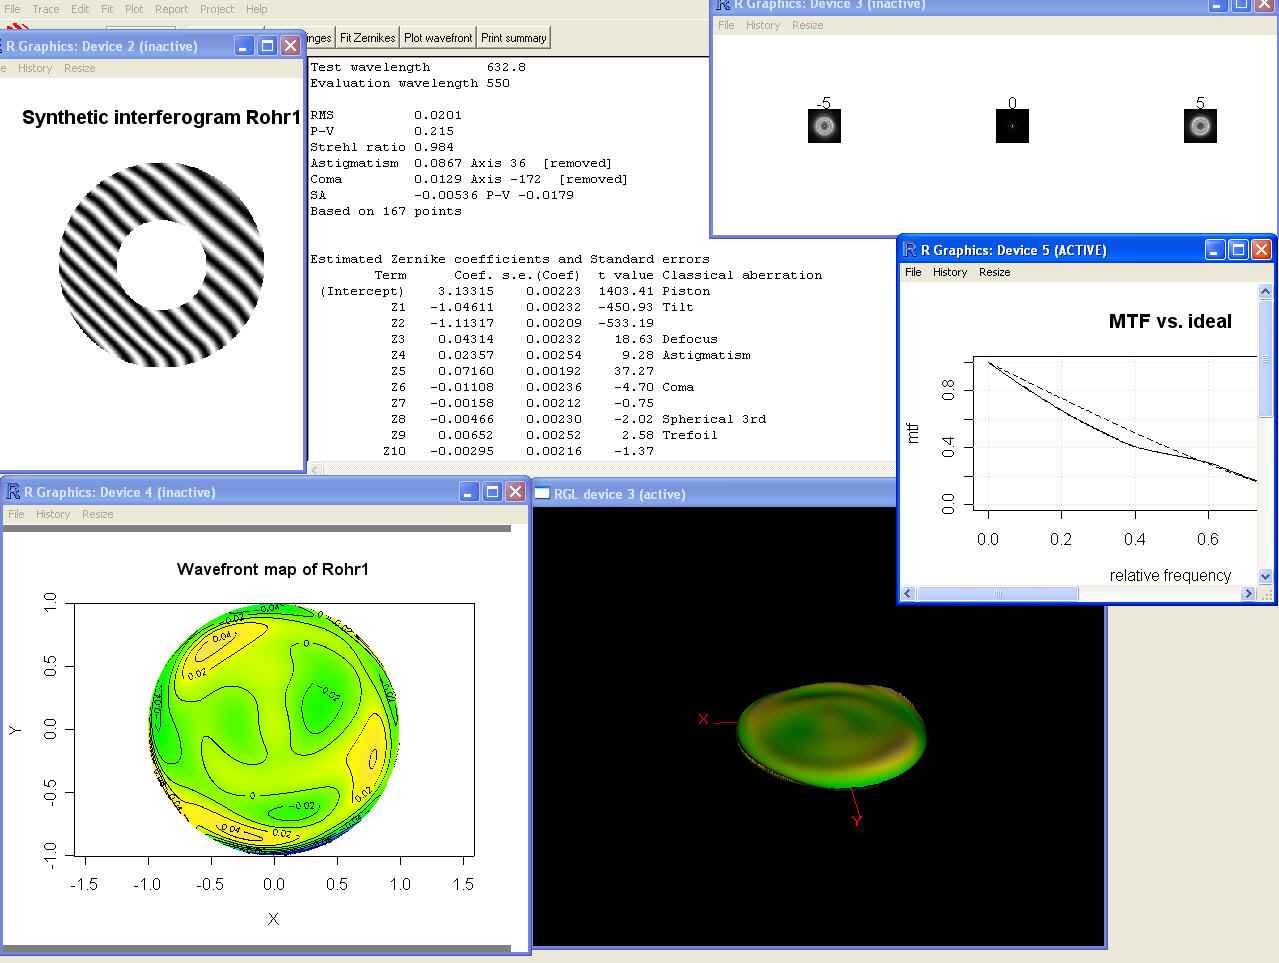The height and width of the screenshot is (963, 1279).
Task: Open the File menu in Device 5
Action: (x=913, y=272)
